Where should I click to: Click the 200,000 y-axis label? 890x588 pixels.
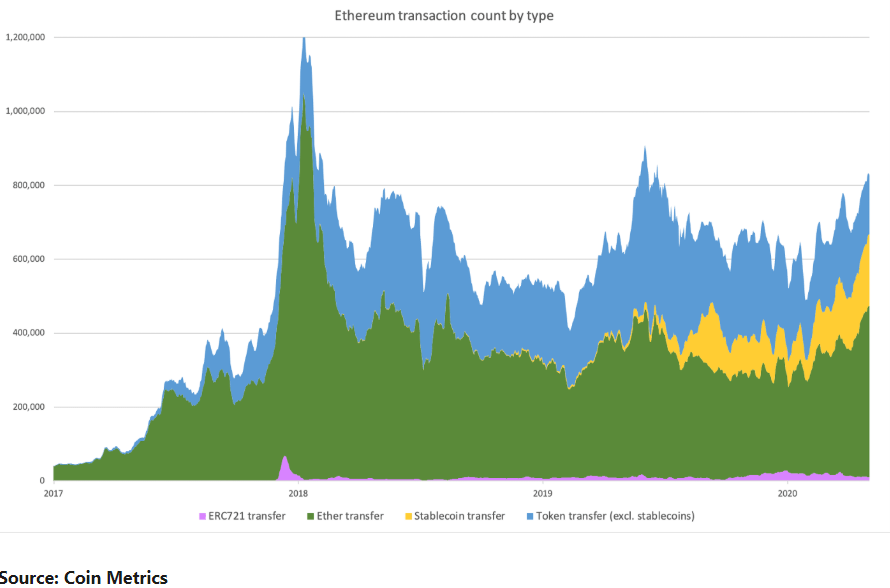[29, 407]
